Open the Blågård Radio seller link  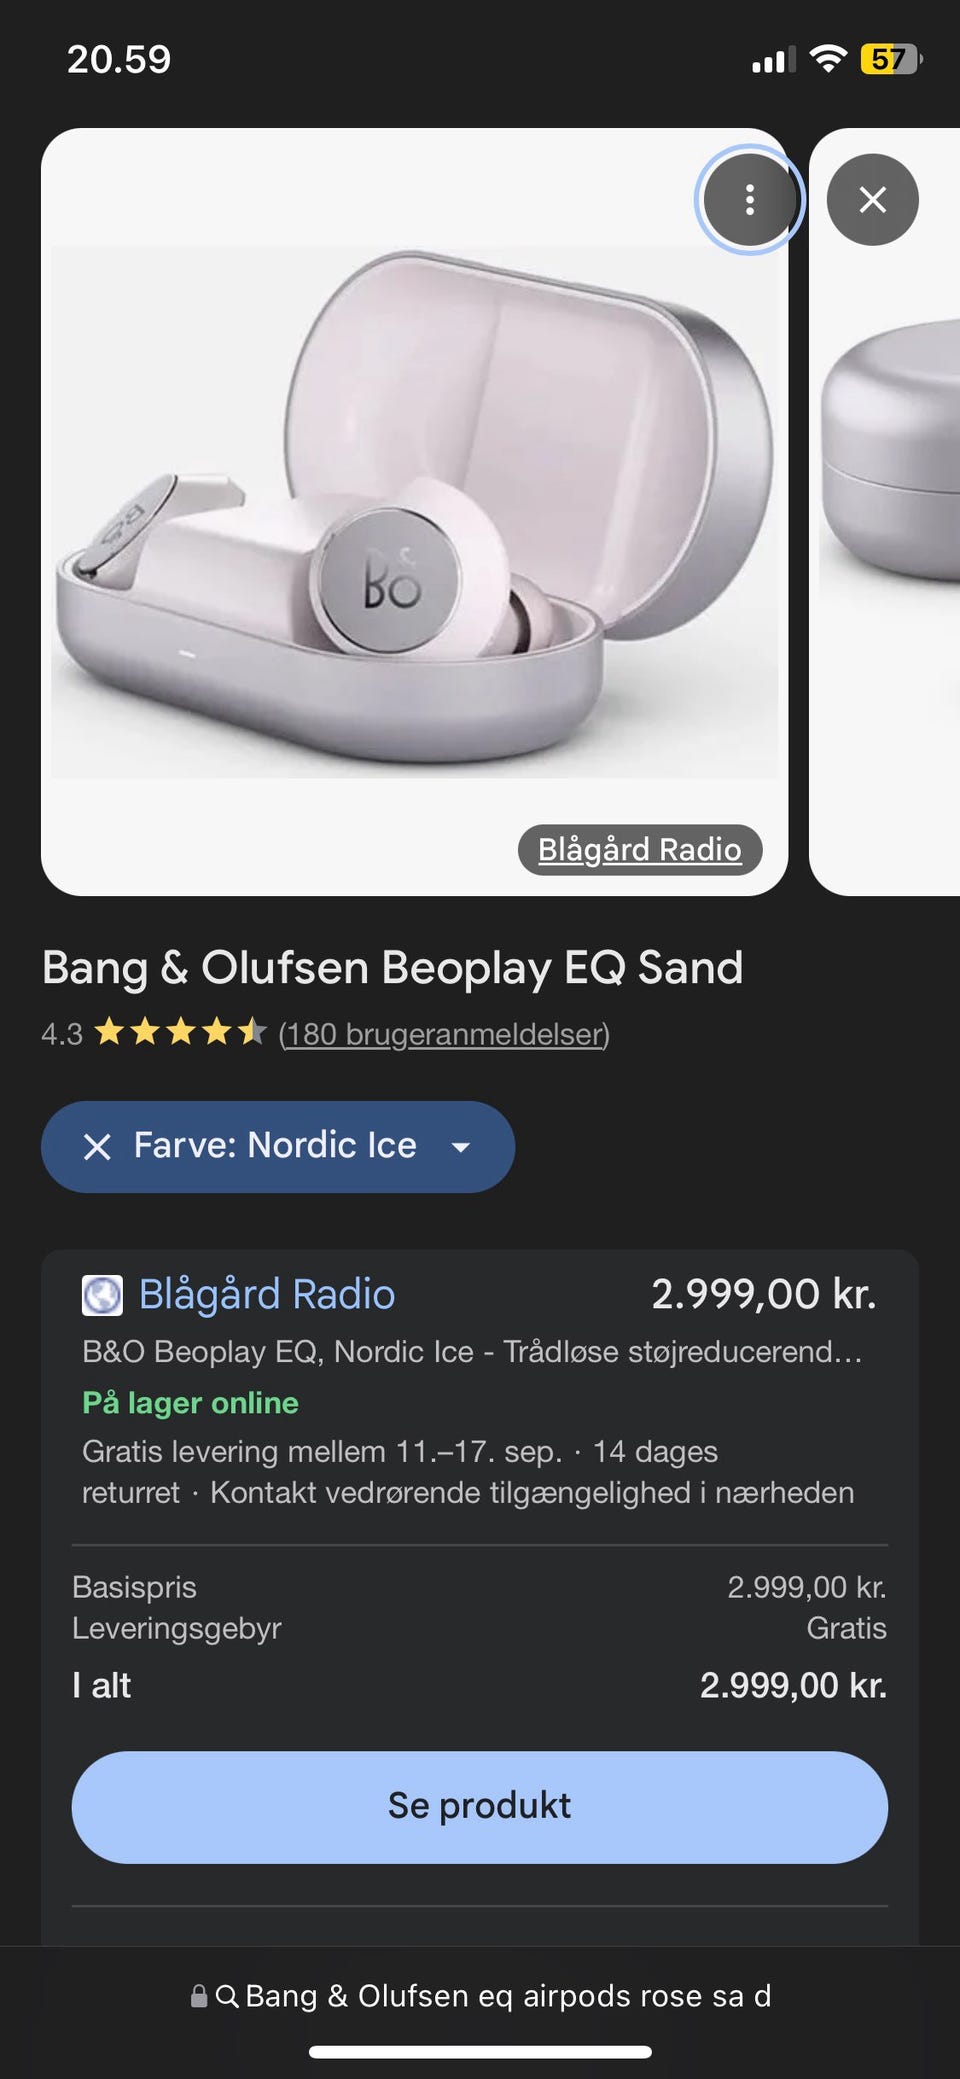267,1294
